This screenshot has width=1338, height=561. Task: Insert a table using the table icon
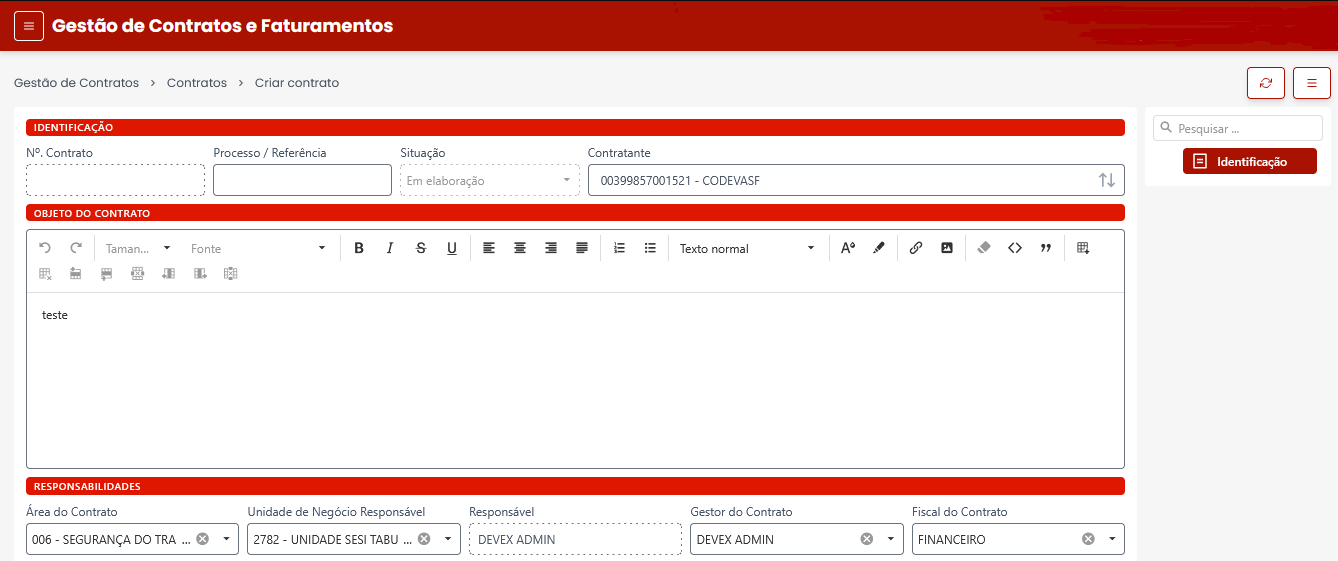click(x=1083, y=248)
